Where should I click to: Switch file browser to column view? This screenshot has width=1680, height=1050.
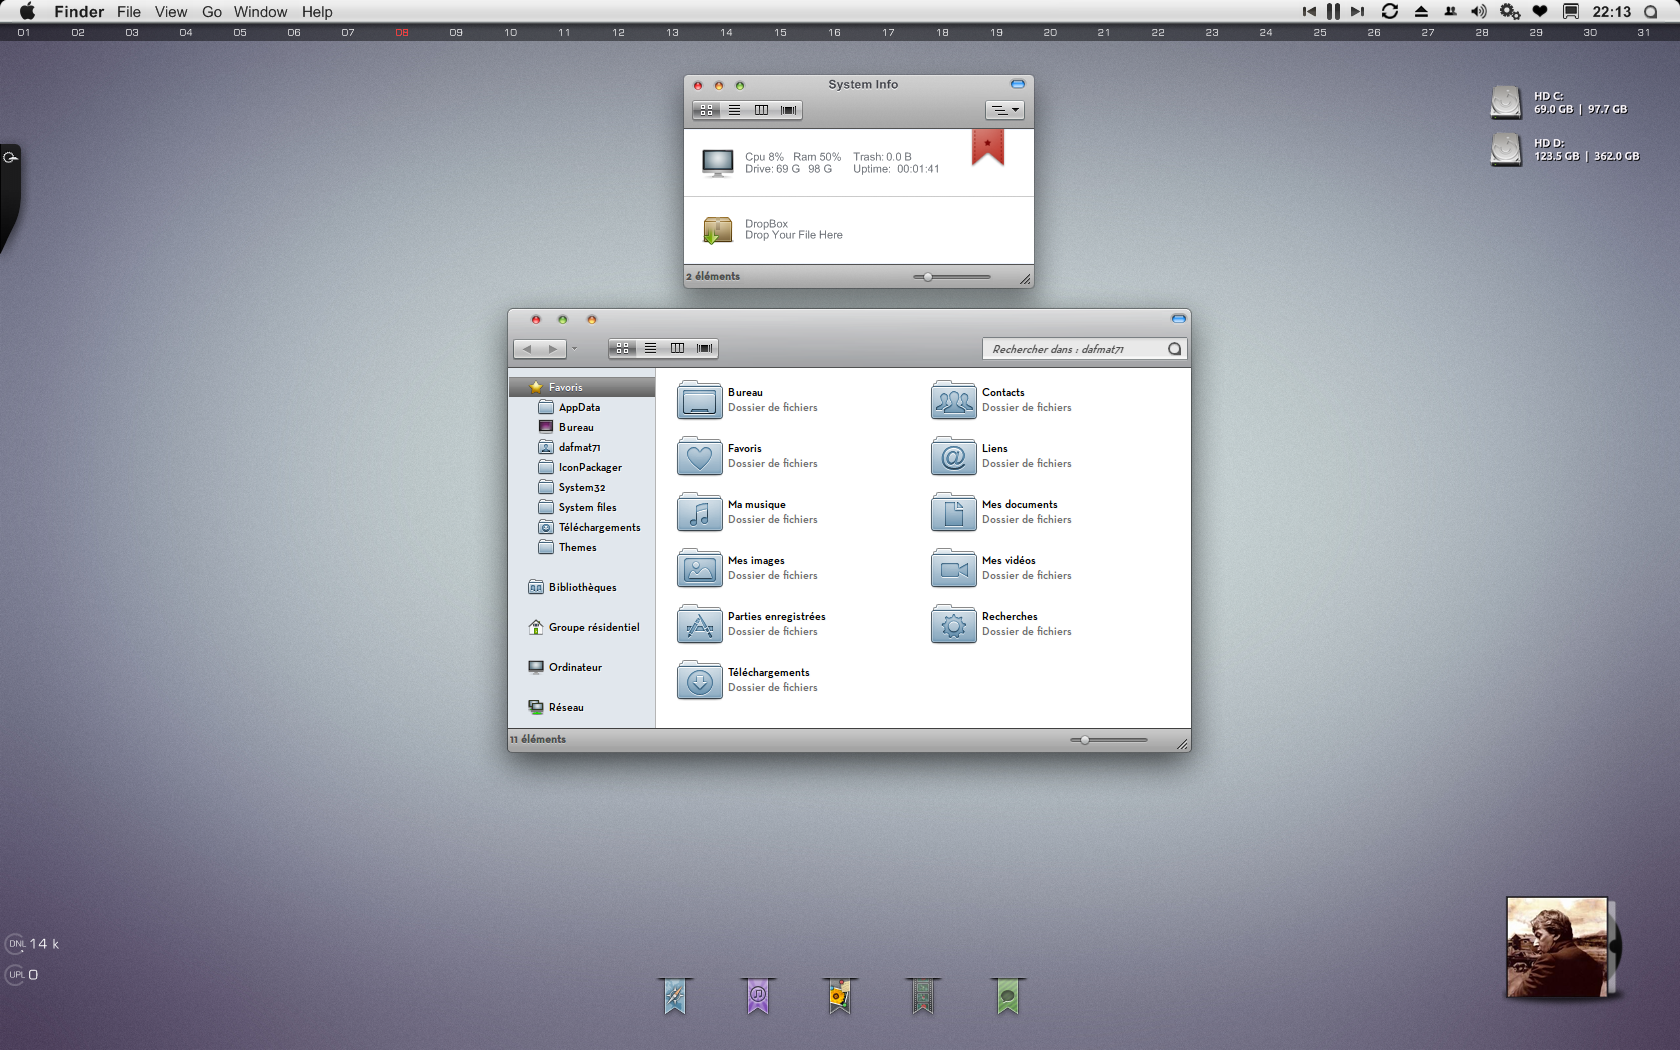point(677,348)
